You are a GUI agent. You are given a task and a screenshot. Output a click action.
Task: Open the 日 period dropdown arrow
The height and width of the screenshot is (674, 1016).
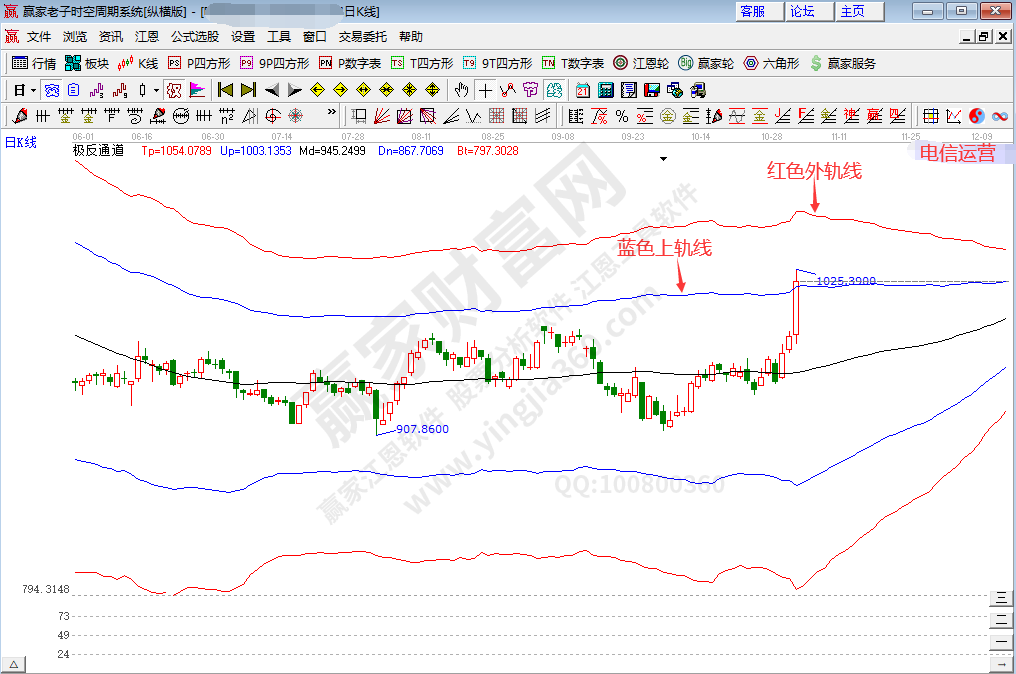33,90
